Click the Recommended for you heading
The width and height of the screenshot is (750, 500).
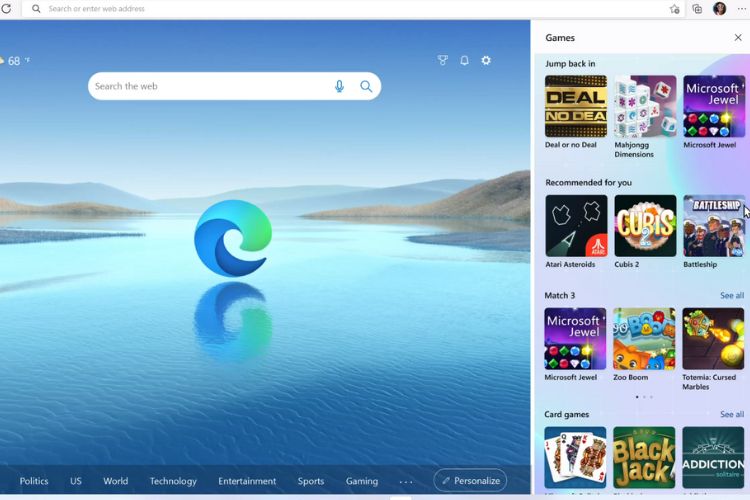588,183
